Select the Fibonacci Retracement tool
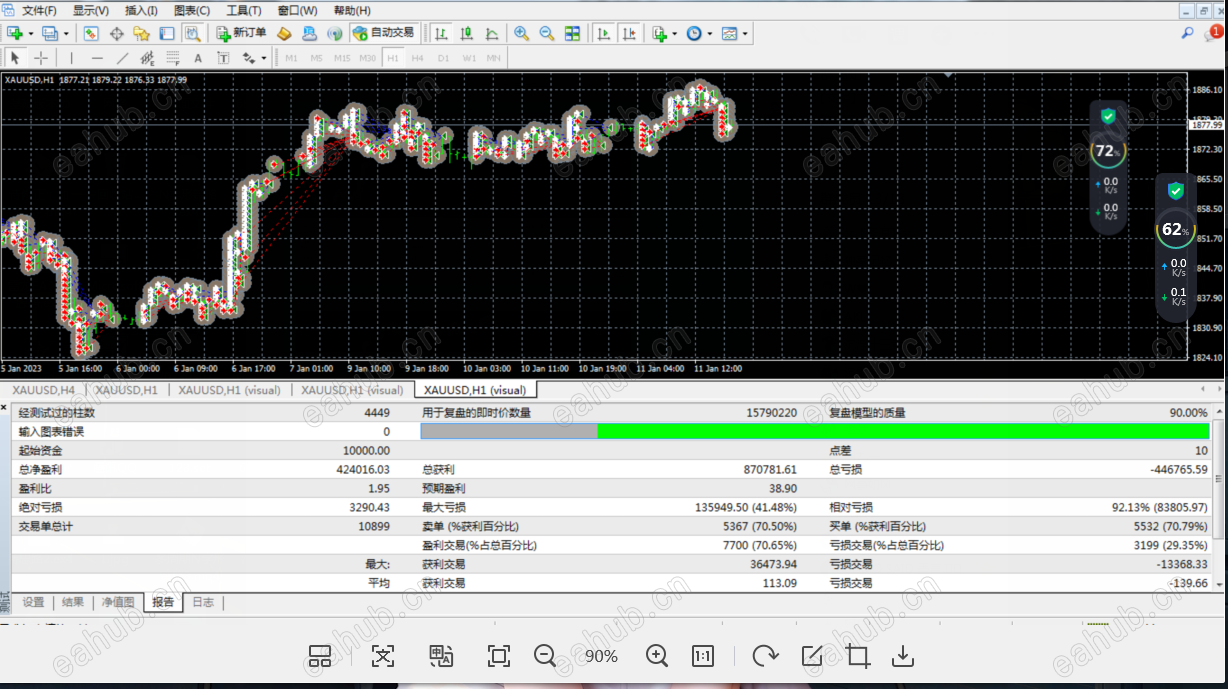The height and width of the screenshot is (689, 1228). coord(173,58)
